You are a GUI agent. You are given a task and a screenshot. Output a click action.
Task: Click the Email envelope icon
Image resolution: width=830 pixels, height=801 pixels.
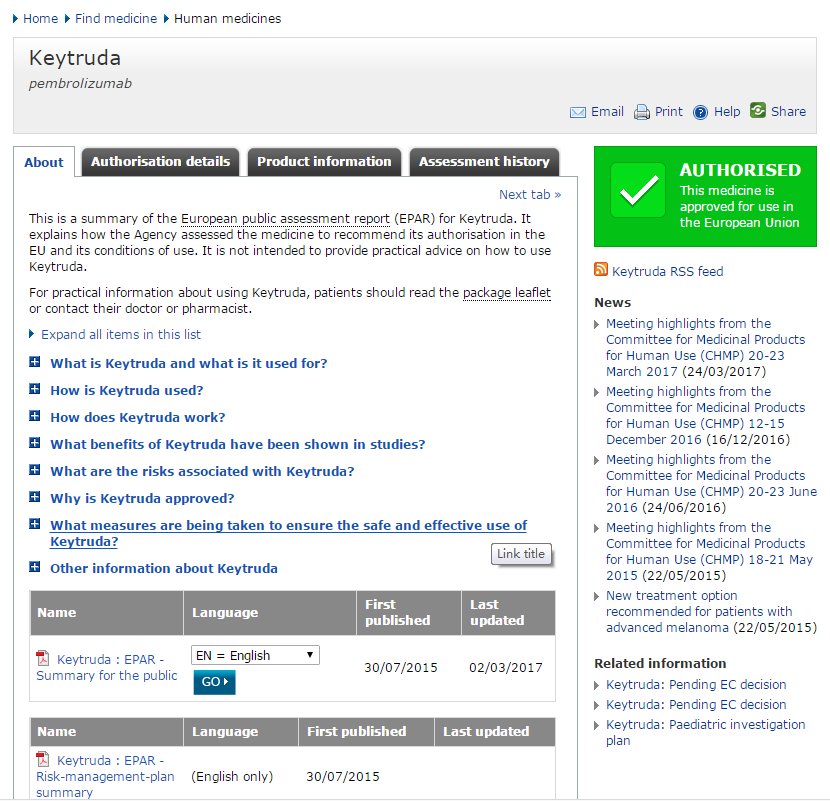[x=578, y=112]
